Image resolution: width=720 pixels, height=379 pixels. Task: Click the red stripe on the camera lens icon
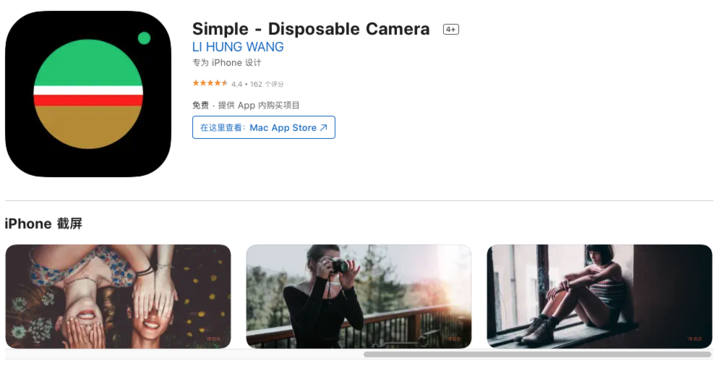point(88,100)
